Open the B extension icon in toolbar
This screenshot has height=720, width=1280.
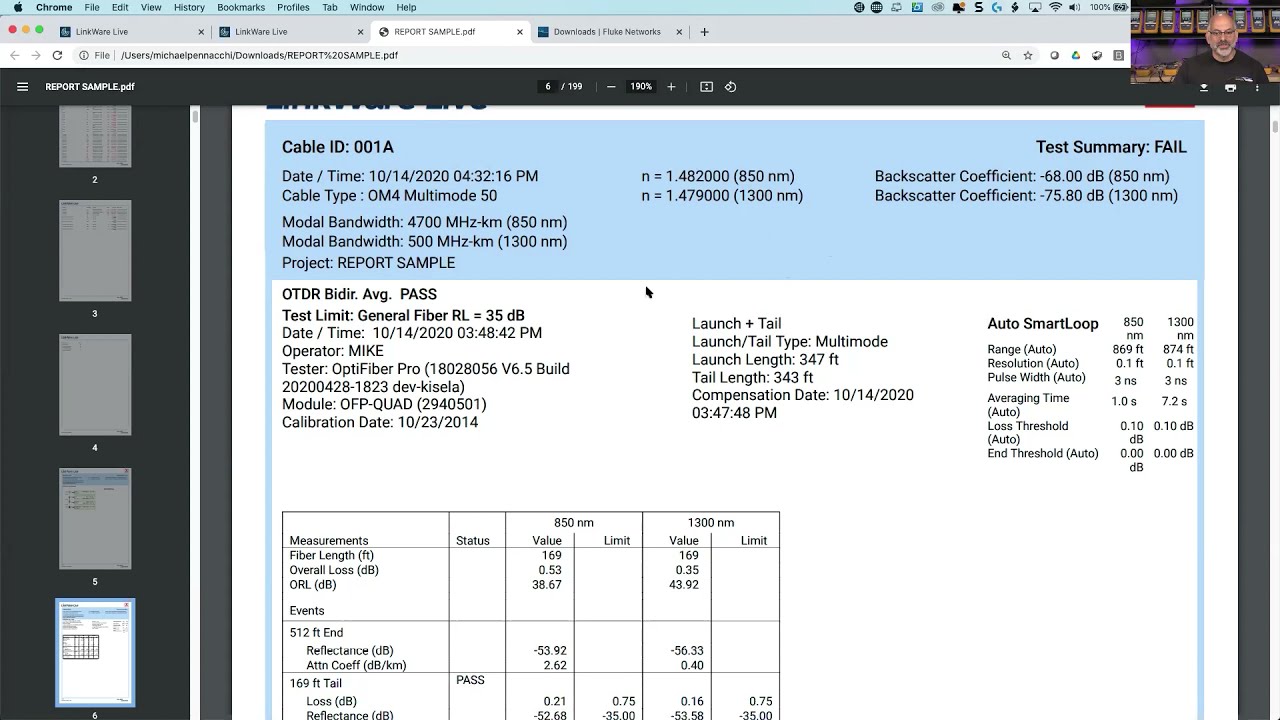[x=1119, y=55]
